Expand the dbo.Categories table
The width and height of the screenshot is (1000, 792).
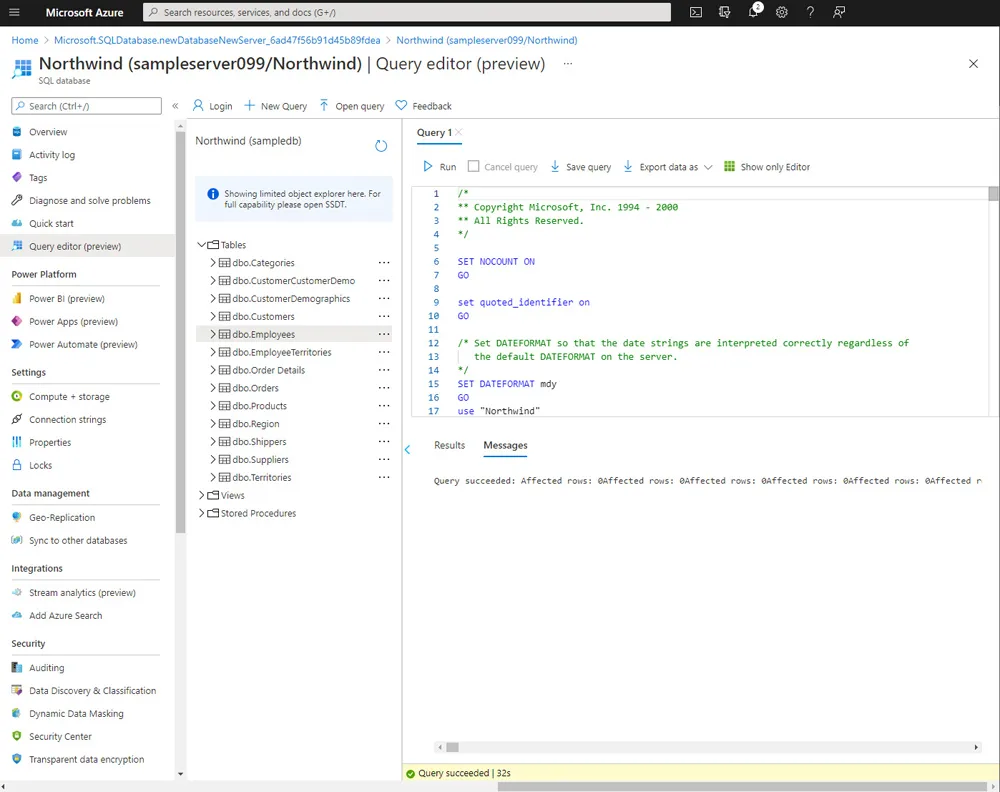click(213, 263)
